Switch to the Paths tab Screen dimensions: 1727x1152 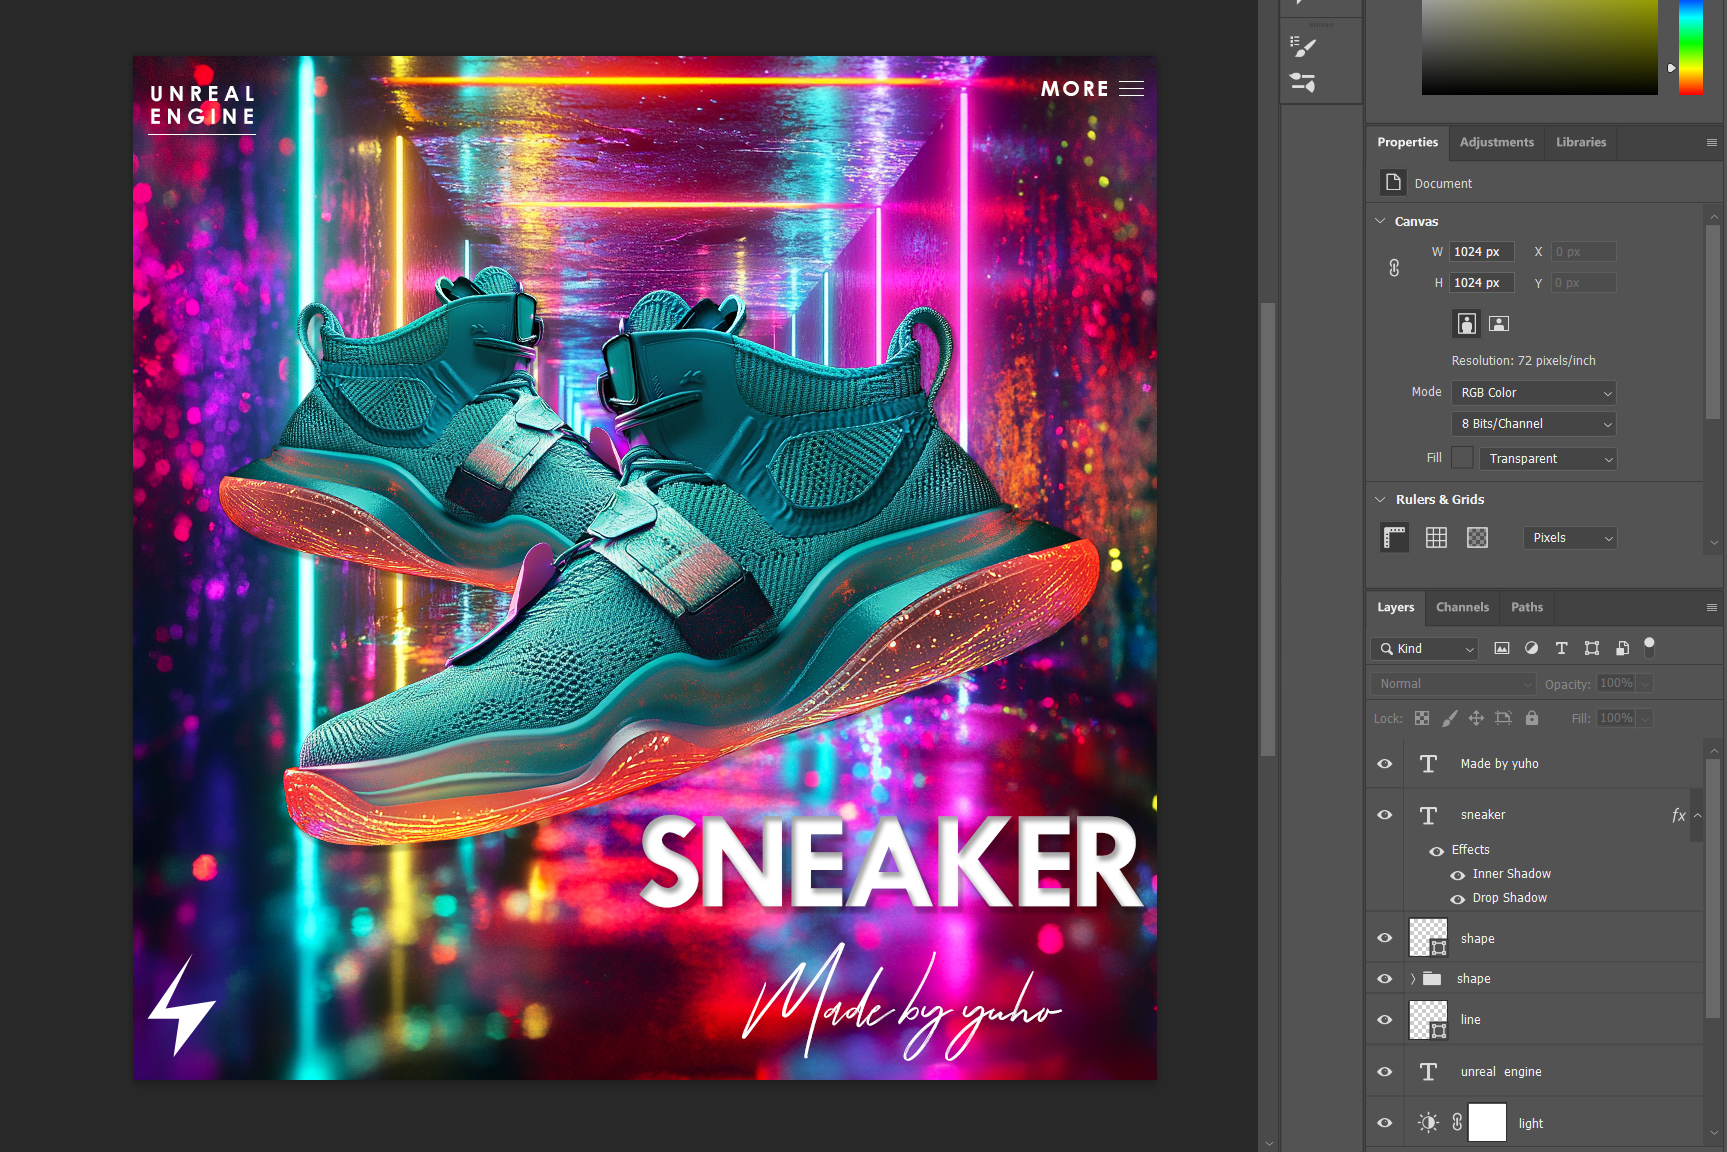pos(1526,607)
